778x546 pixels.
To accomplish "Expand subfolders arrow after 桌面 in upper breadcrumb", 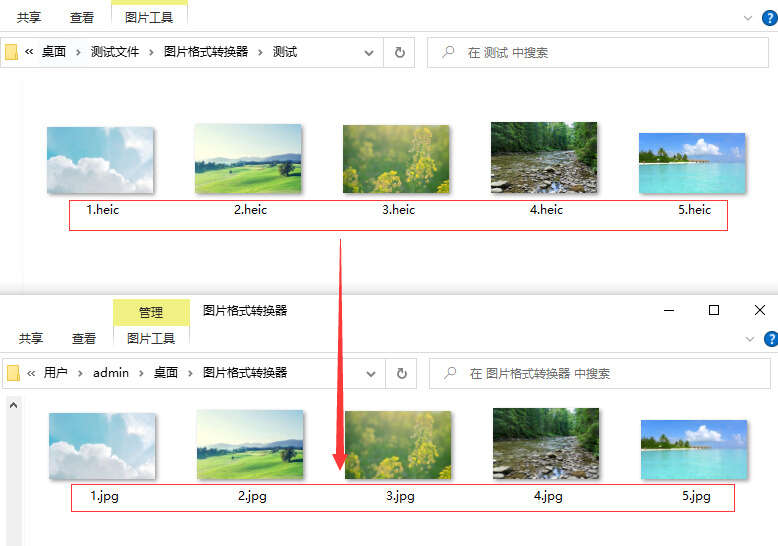I will (78, 52).
